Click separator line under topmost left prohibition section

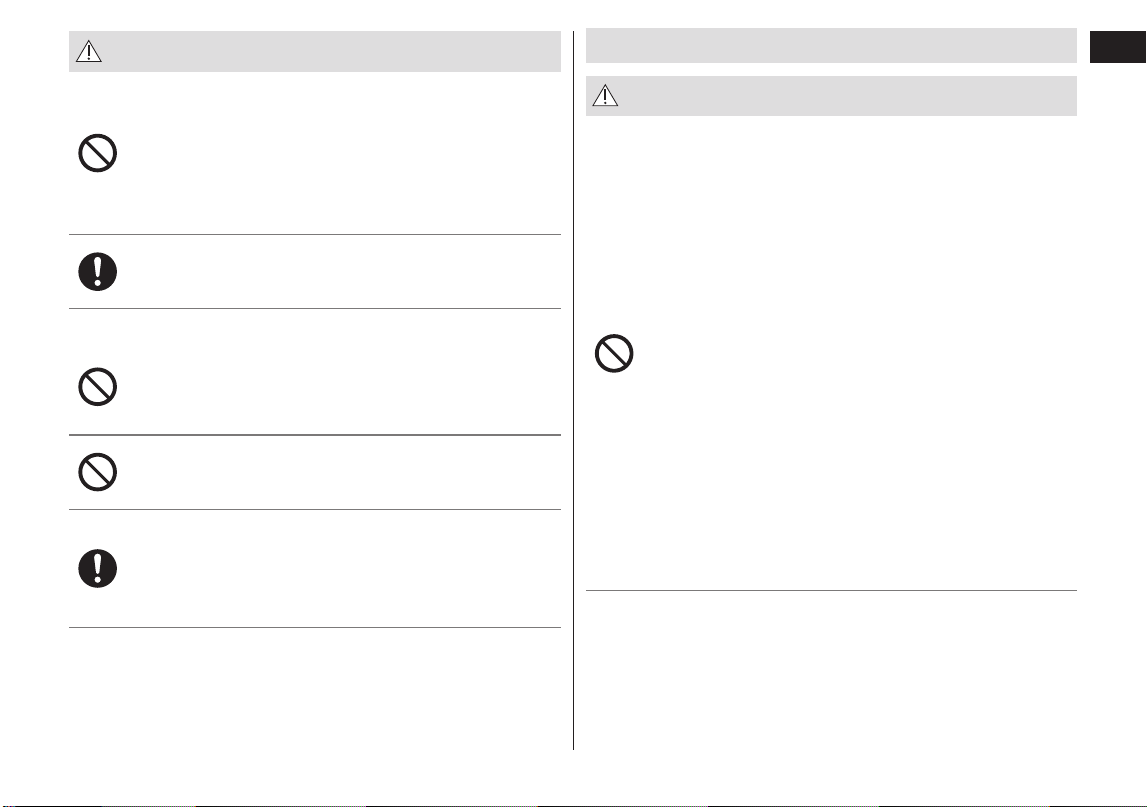(x=315, y=235)
